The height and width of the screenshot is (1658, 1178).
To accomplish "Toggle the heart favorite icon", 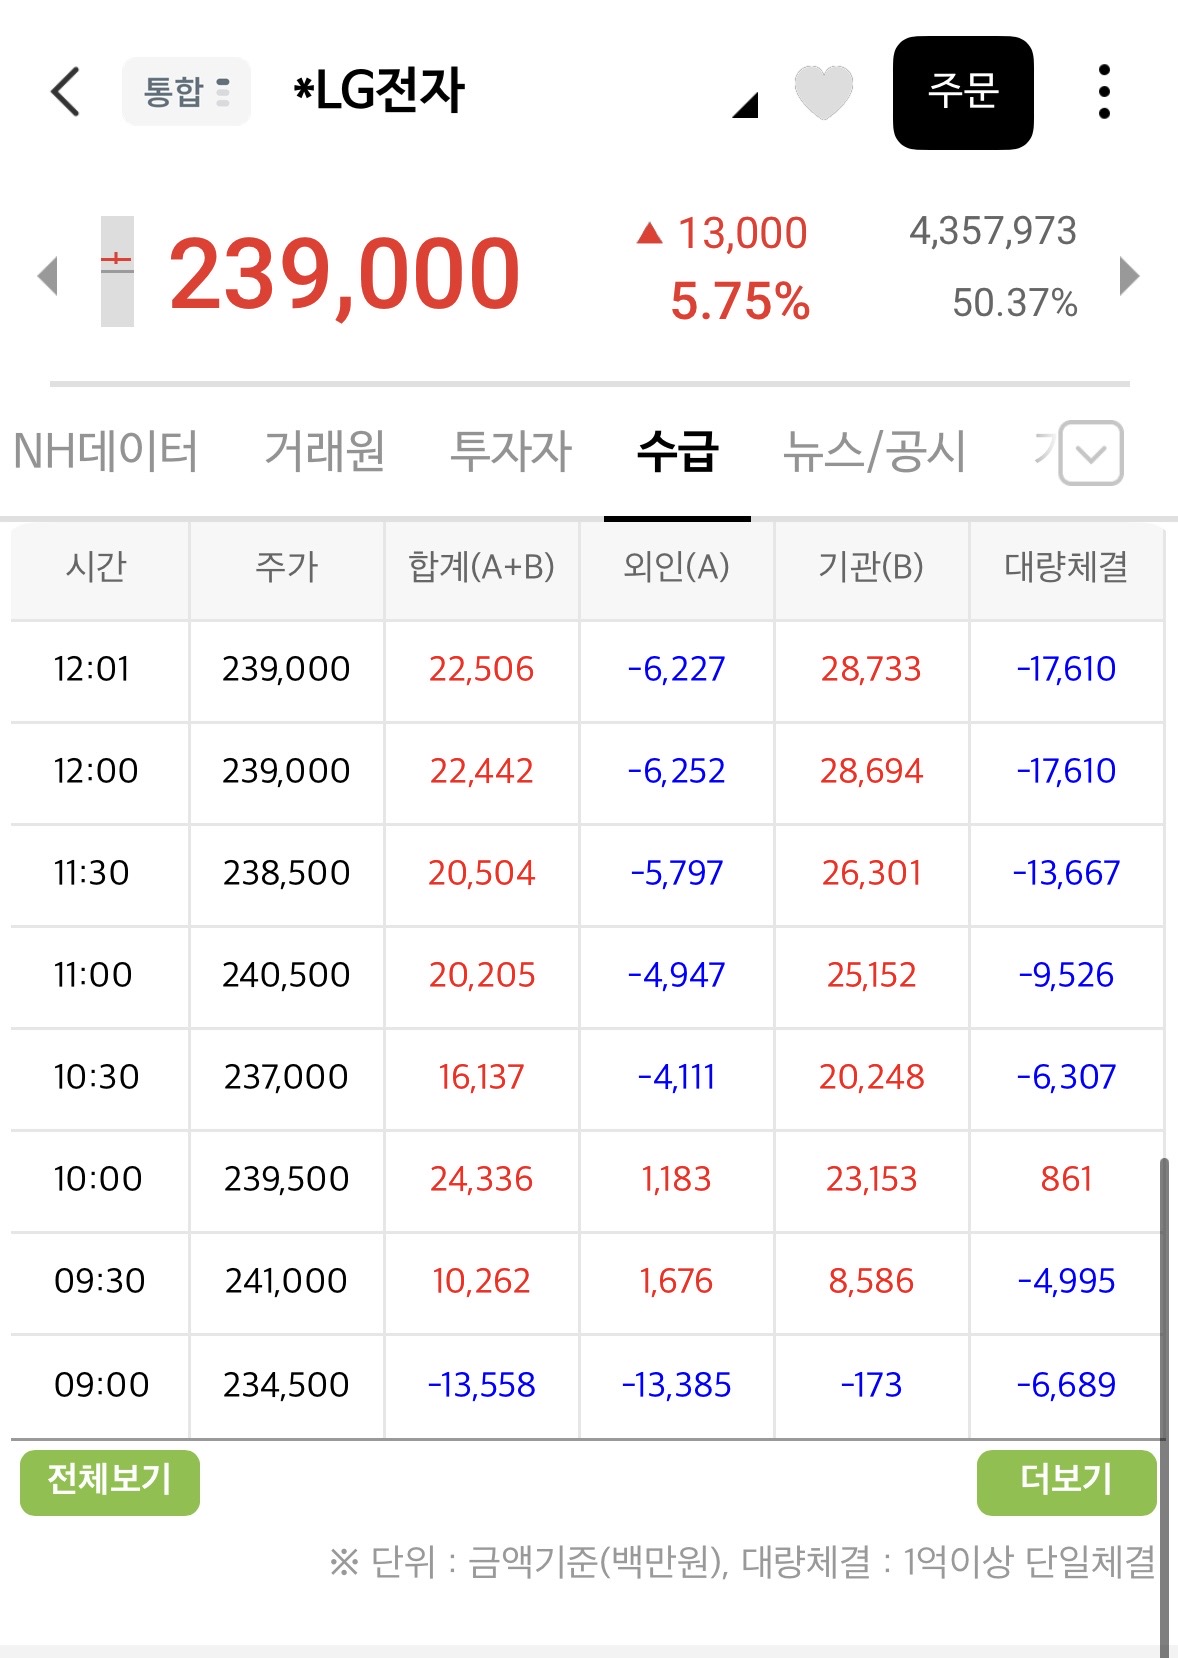I will click(823, 92).
